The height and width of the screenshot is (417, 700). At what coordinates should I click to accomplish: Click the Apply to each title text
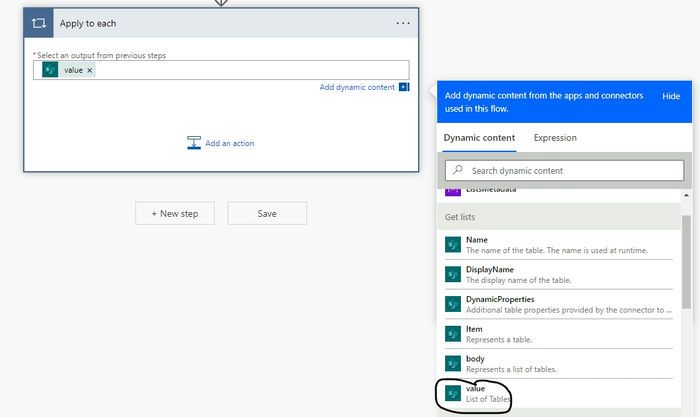click(x=88, y=23)
